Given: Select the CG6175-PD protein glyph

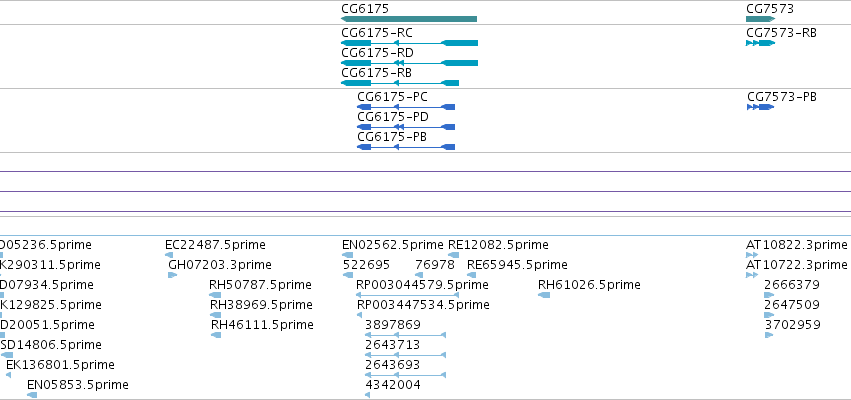Looking at the screenshot, I should pos(406,127).
